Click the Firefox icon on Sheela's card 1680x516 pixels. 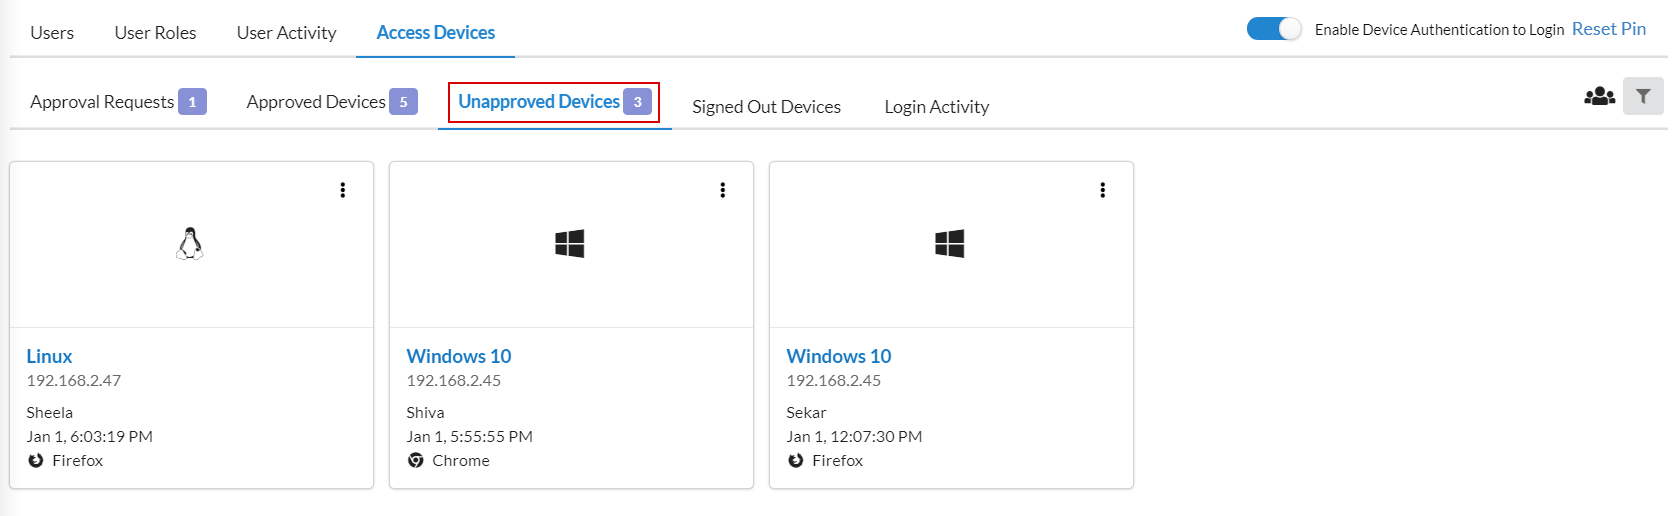(36, 461)
